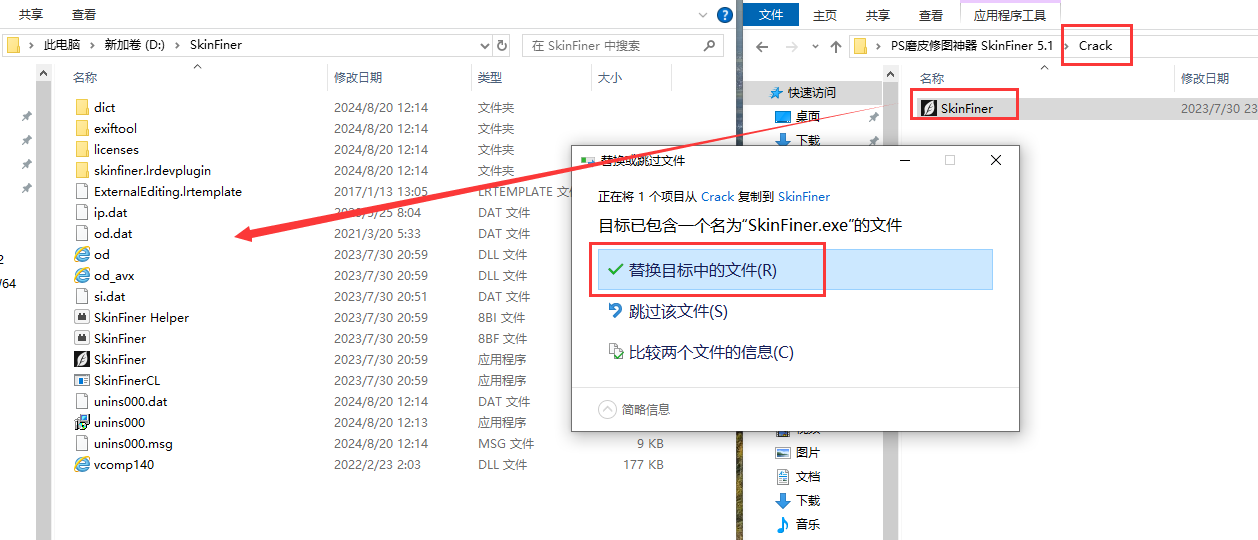This screenshot has width=1258, height=540.
Task: Click the SkinFiner link in the dialog
Action: (x=804, y=197)
